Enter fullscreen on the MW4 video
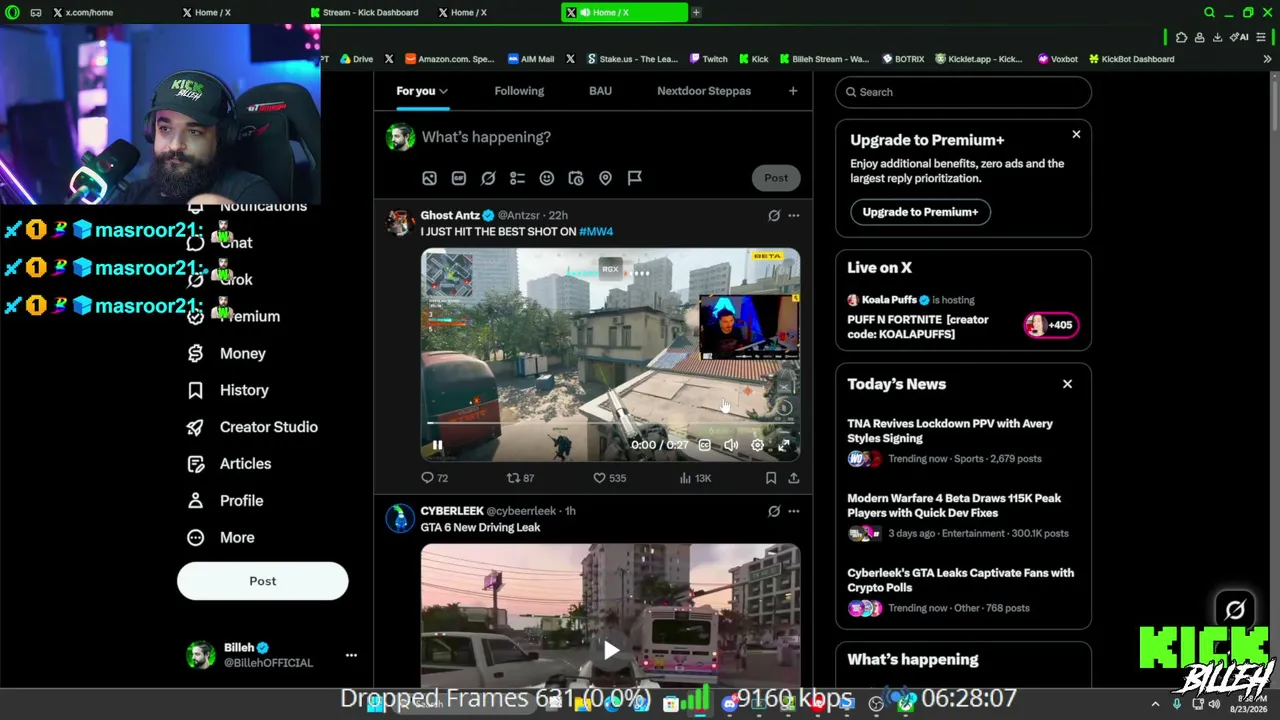 point(784,445)
